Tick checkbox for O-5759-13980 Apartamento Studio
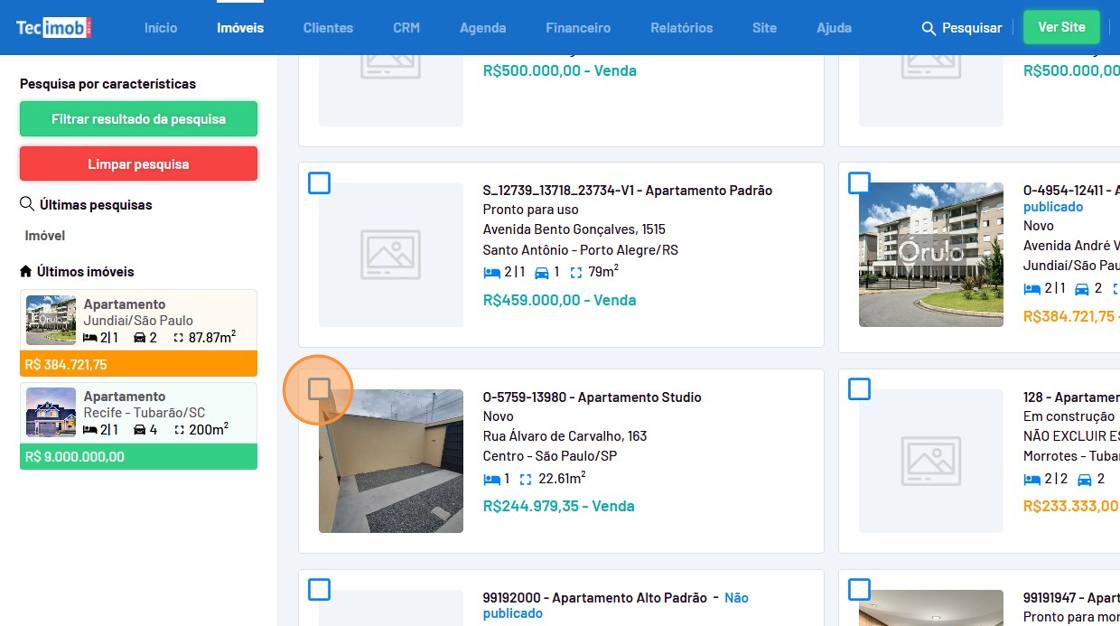The width and height of the screenshot is (1120, 626). [319, 389]
